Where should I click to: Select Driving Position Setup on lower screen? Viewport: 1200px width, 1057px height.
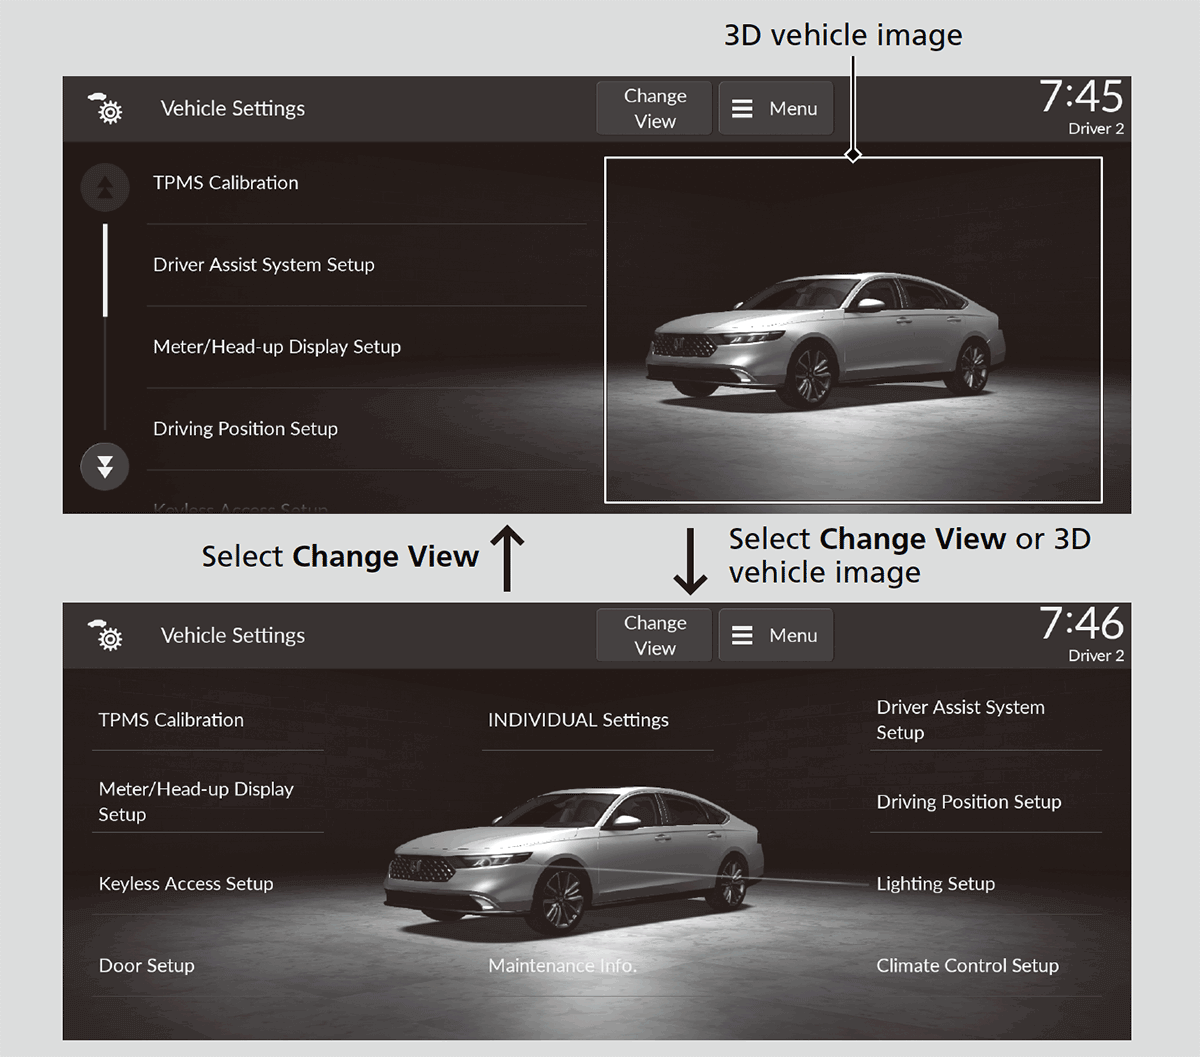pyautogui.click(x=969, y=801)
